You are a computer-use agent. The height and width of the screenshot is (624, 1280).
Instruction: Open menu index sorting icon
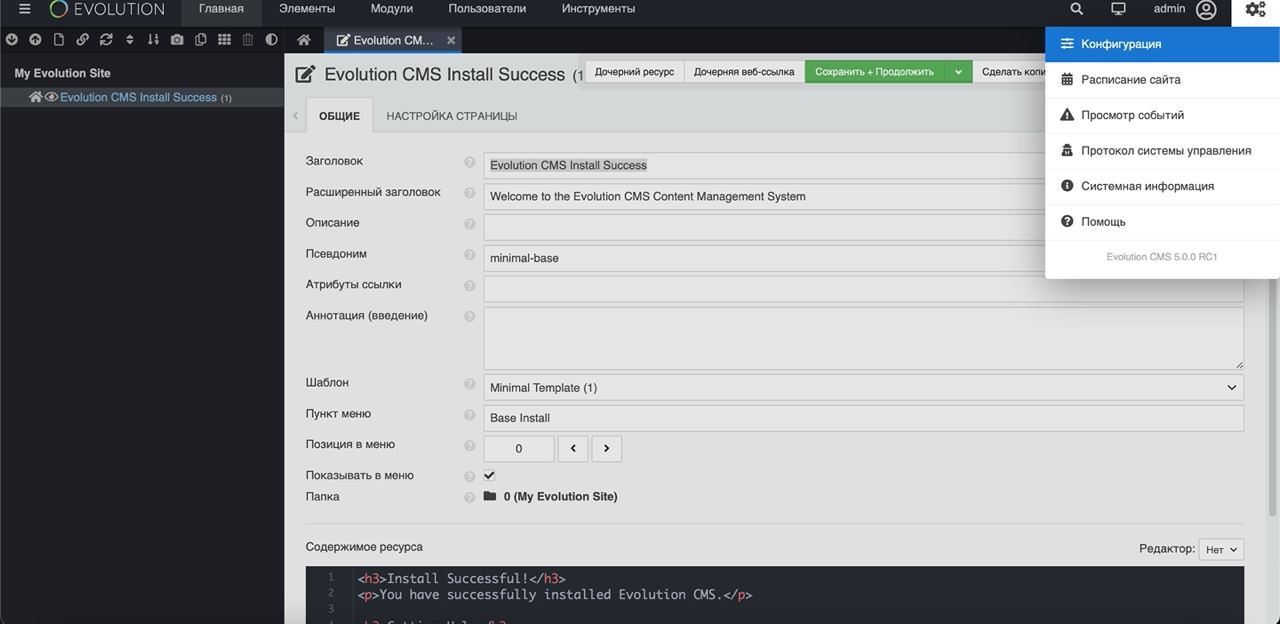pos(153,40)
